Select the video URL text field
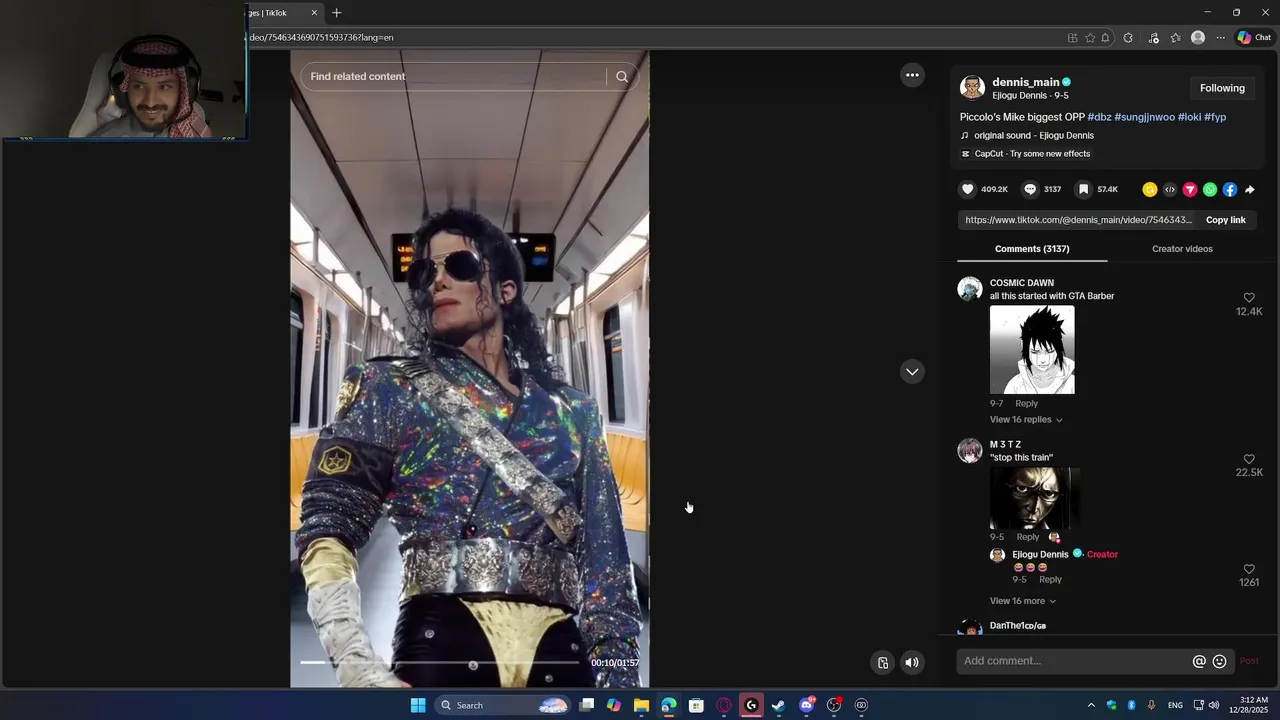This screenshot has height=720, width=1280. pyautogui.click(x=1078, y=220)
